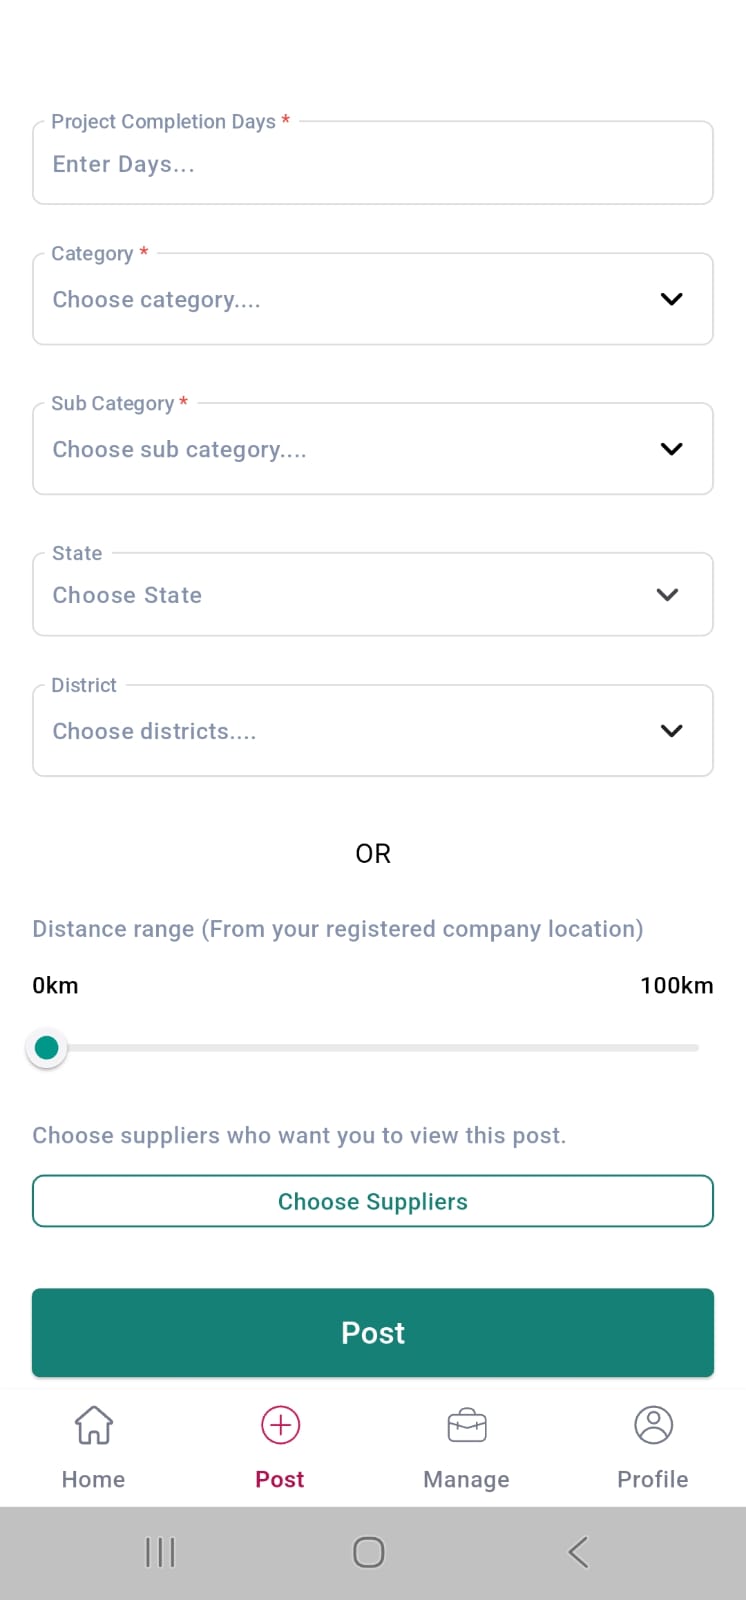Open the Choose State dropdown
The image size is (746, 1600).
[x=372, y=595]
